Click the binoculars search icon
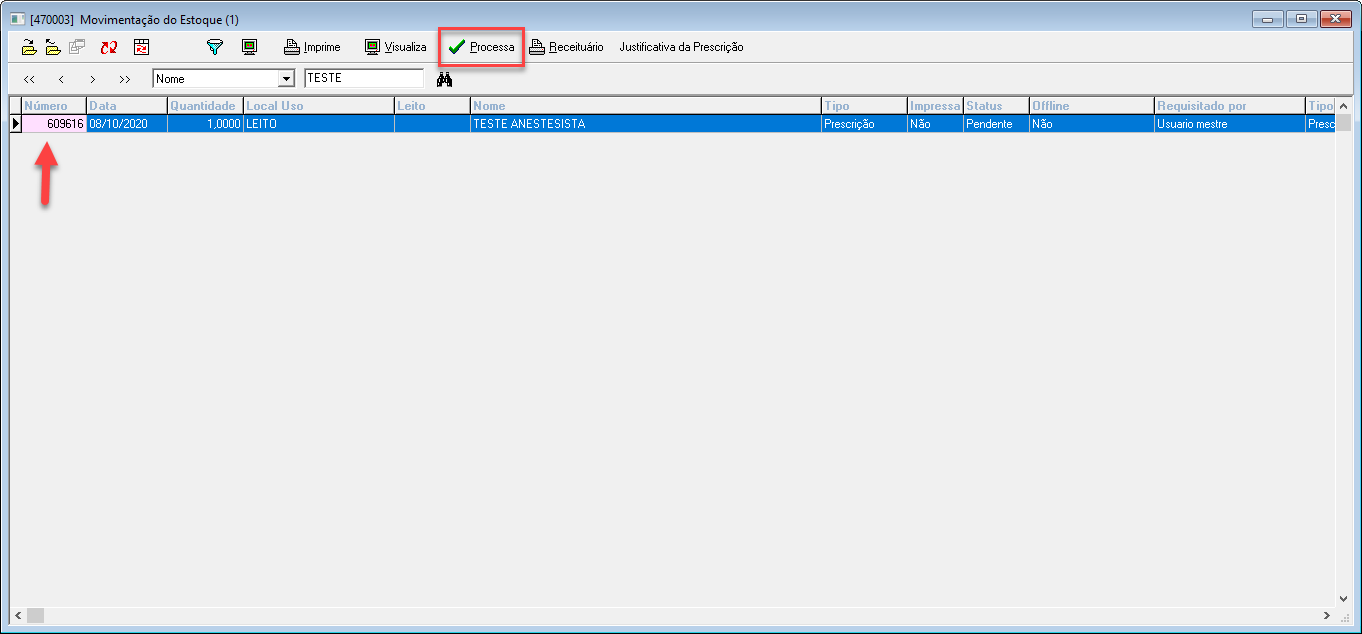 (x=445, y=79)
